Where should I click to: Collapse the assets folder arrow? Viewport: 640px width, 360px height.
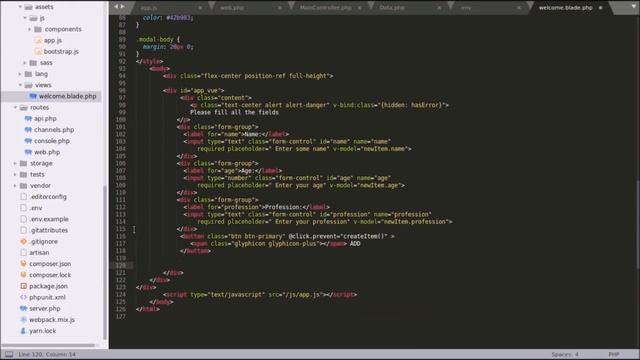(20, 7)
